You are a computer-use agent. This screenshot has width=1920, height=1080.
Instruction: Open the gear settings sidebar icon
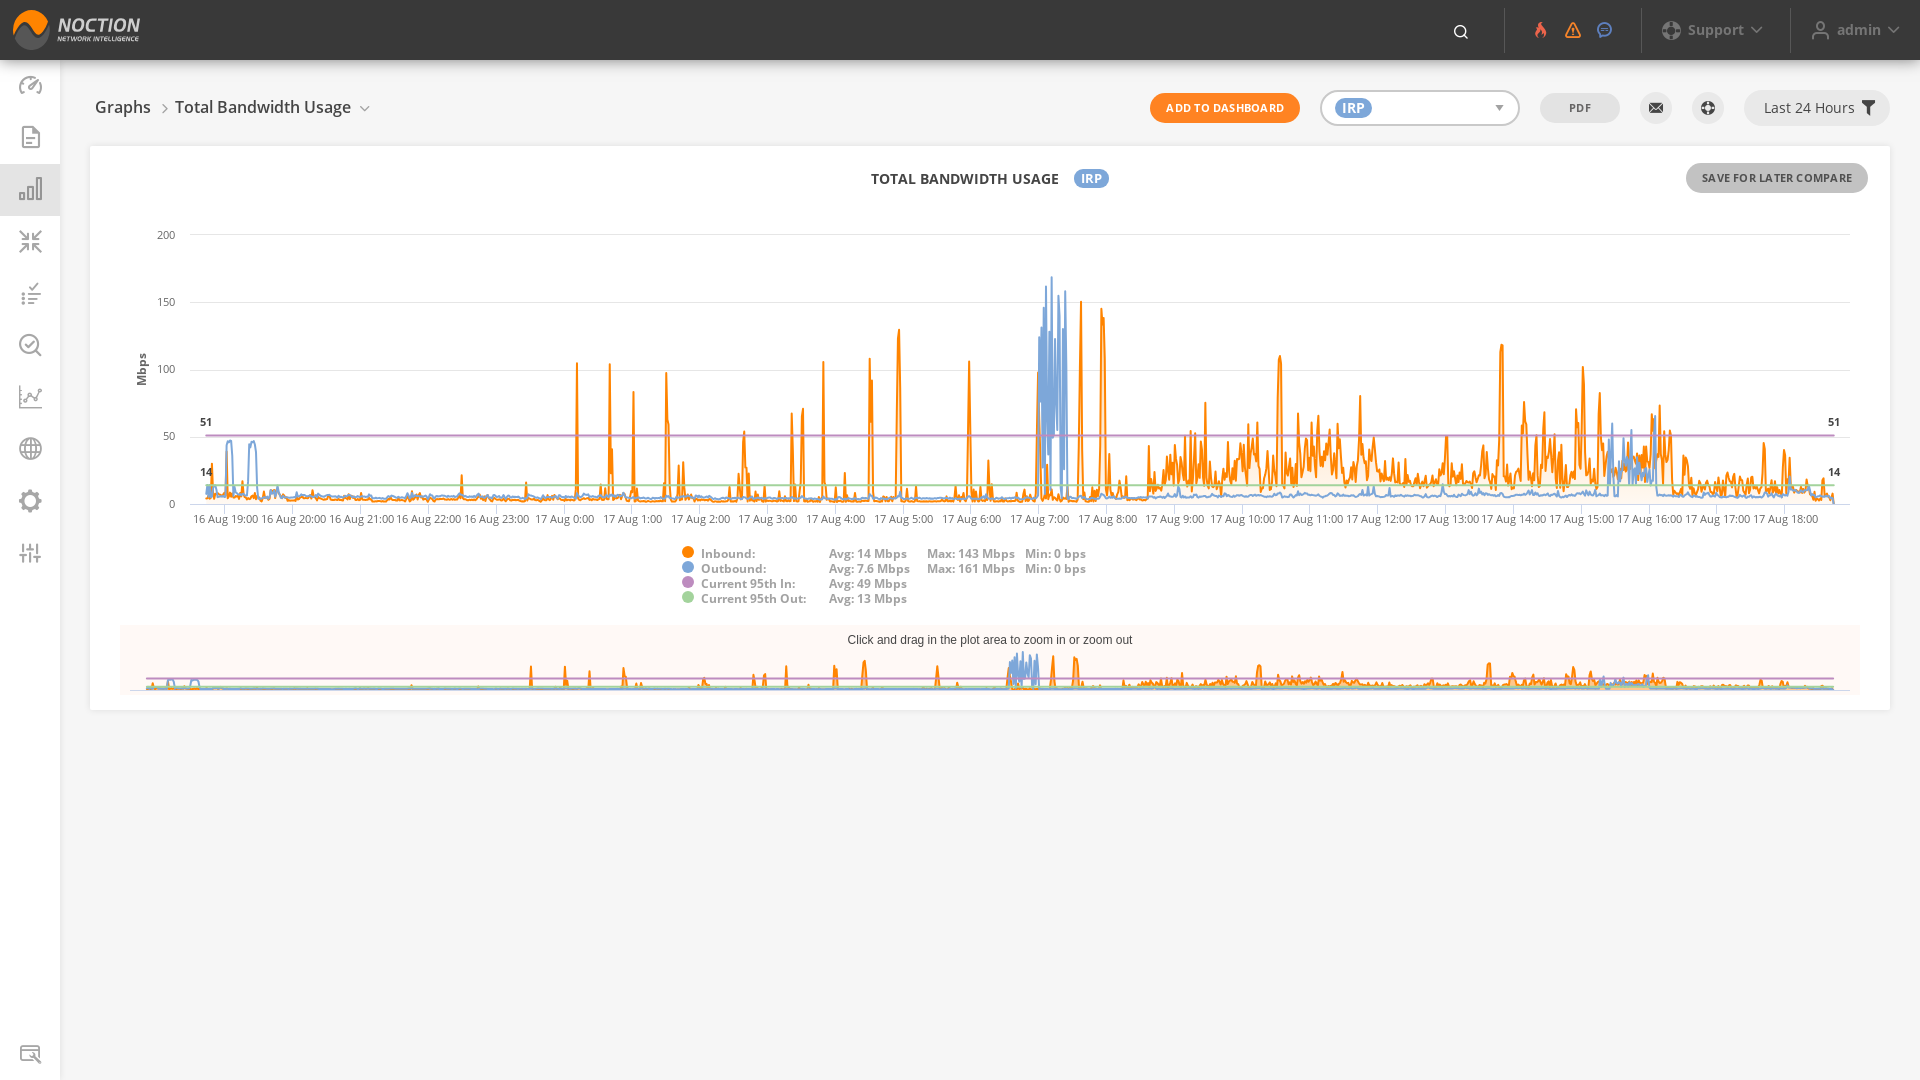click(30, 501)
